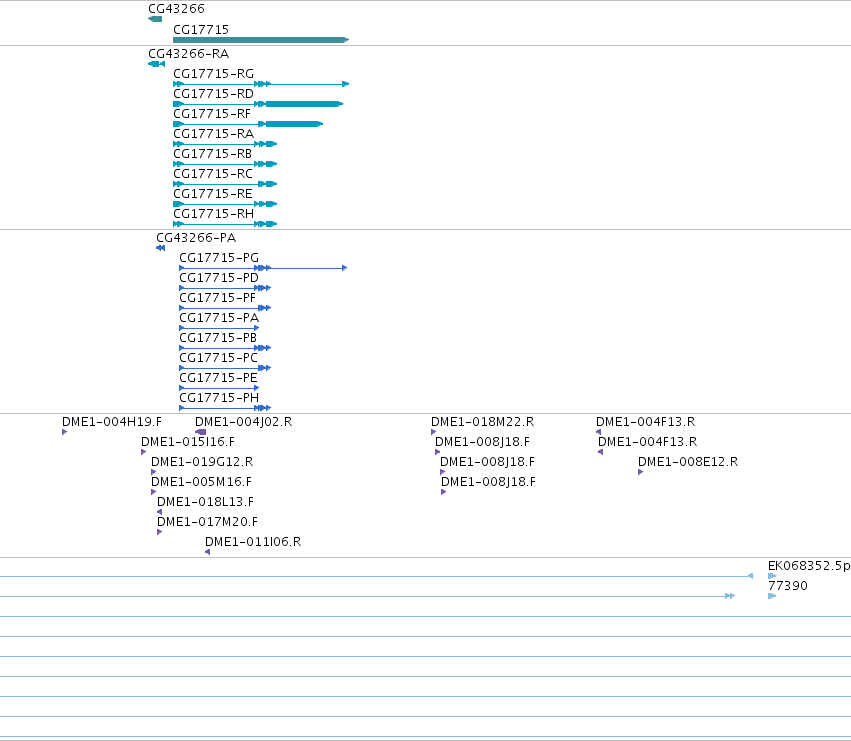Select the 77390 feature label
Image resolution: width=851 pixels, height=741 pixels.
(788, 586)
